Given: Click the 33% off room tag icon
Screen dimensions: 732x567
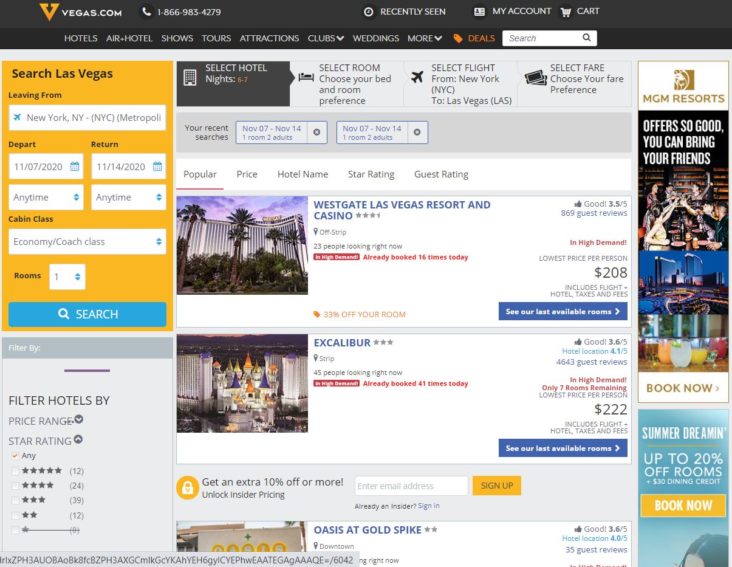Looking at the screenshot, I should pyautogui.click(x=317, y=314).
